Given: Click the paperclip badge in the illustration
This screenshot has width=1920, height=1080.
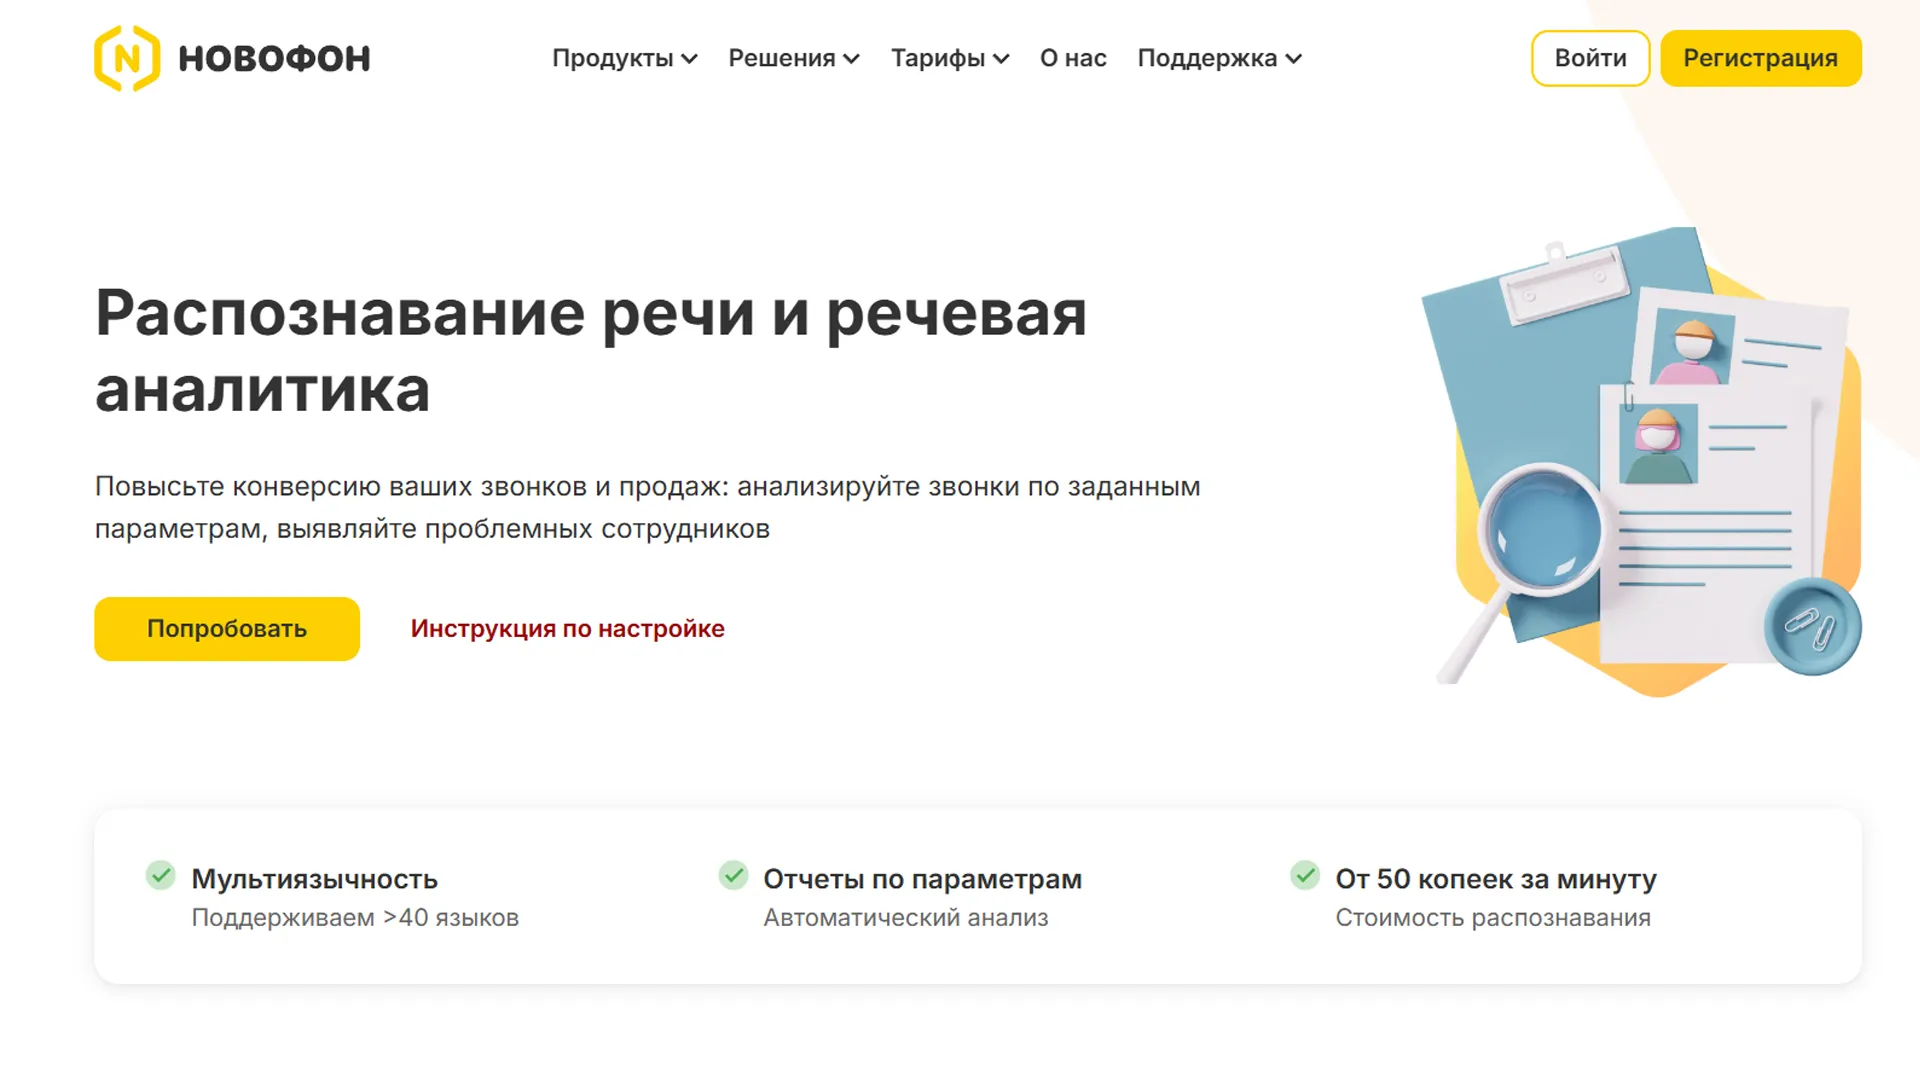Looking at the screenshot, I should pyautogui.click(x=1815, y=625).
